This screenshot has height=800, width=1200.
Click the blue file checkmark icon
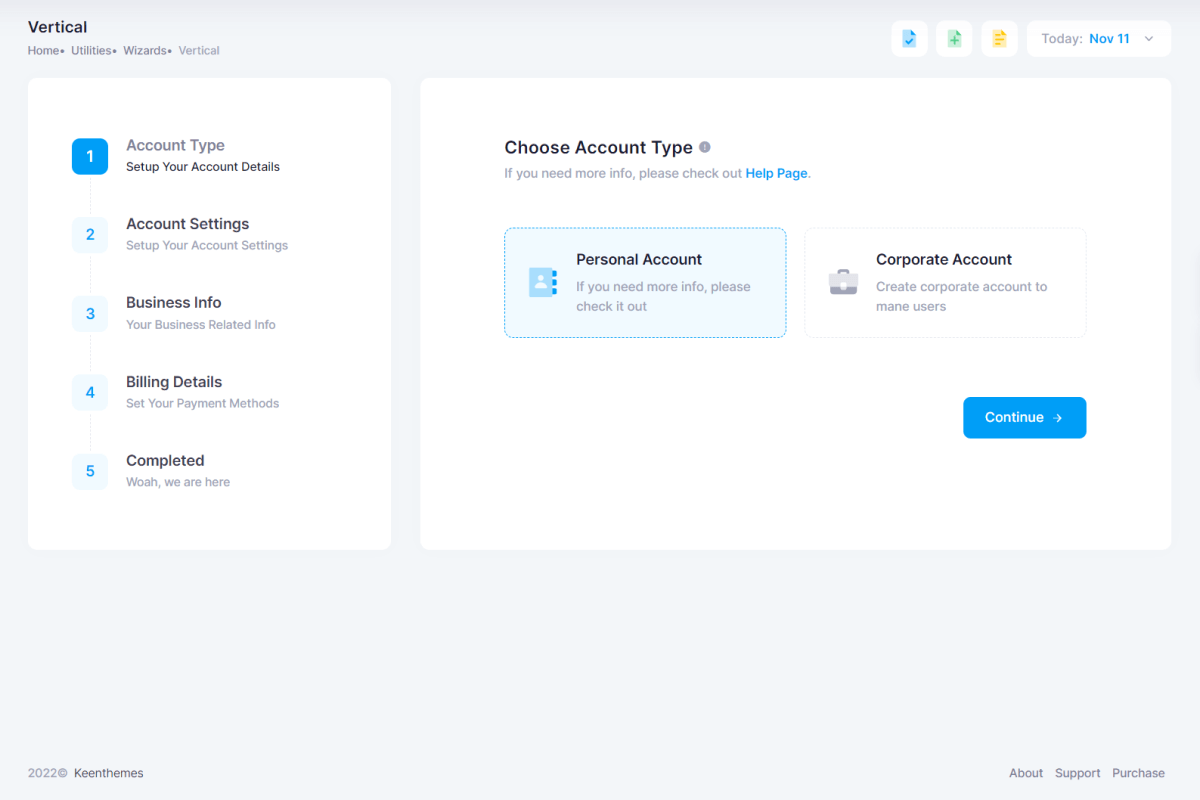coord(909,39)
